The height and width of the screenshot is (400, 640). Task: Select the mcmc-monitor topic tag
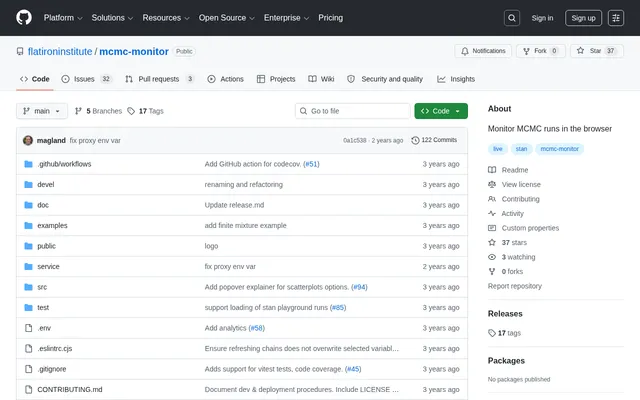tap(560, 149)
